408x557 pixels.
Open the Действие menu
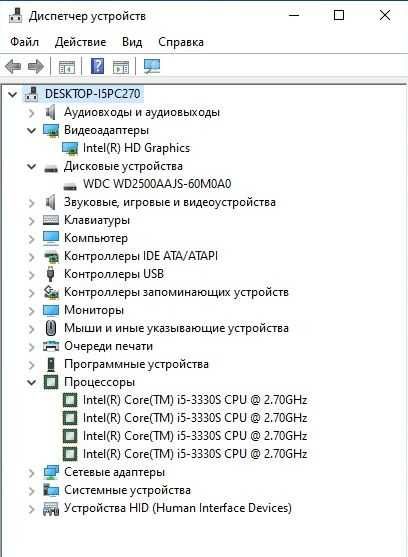[80, 42]
